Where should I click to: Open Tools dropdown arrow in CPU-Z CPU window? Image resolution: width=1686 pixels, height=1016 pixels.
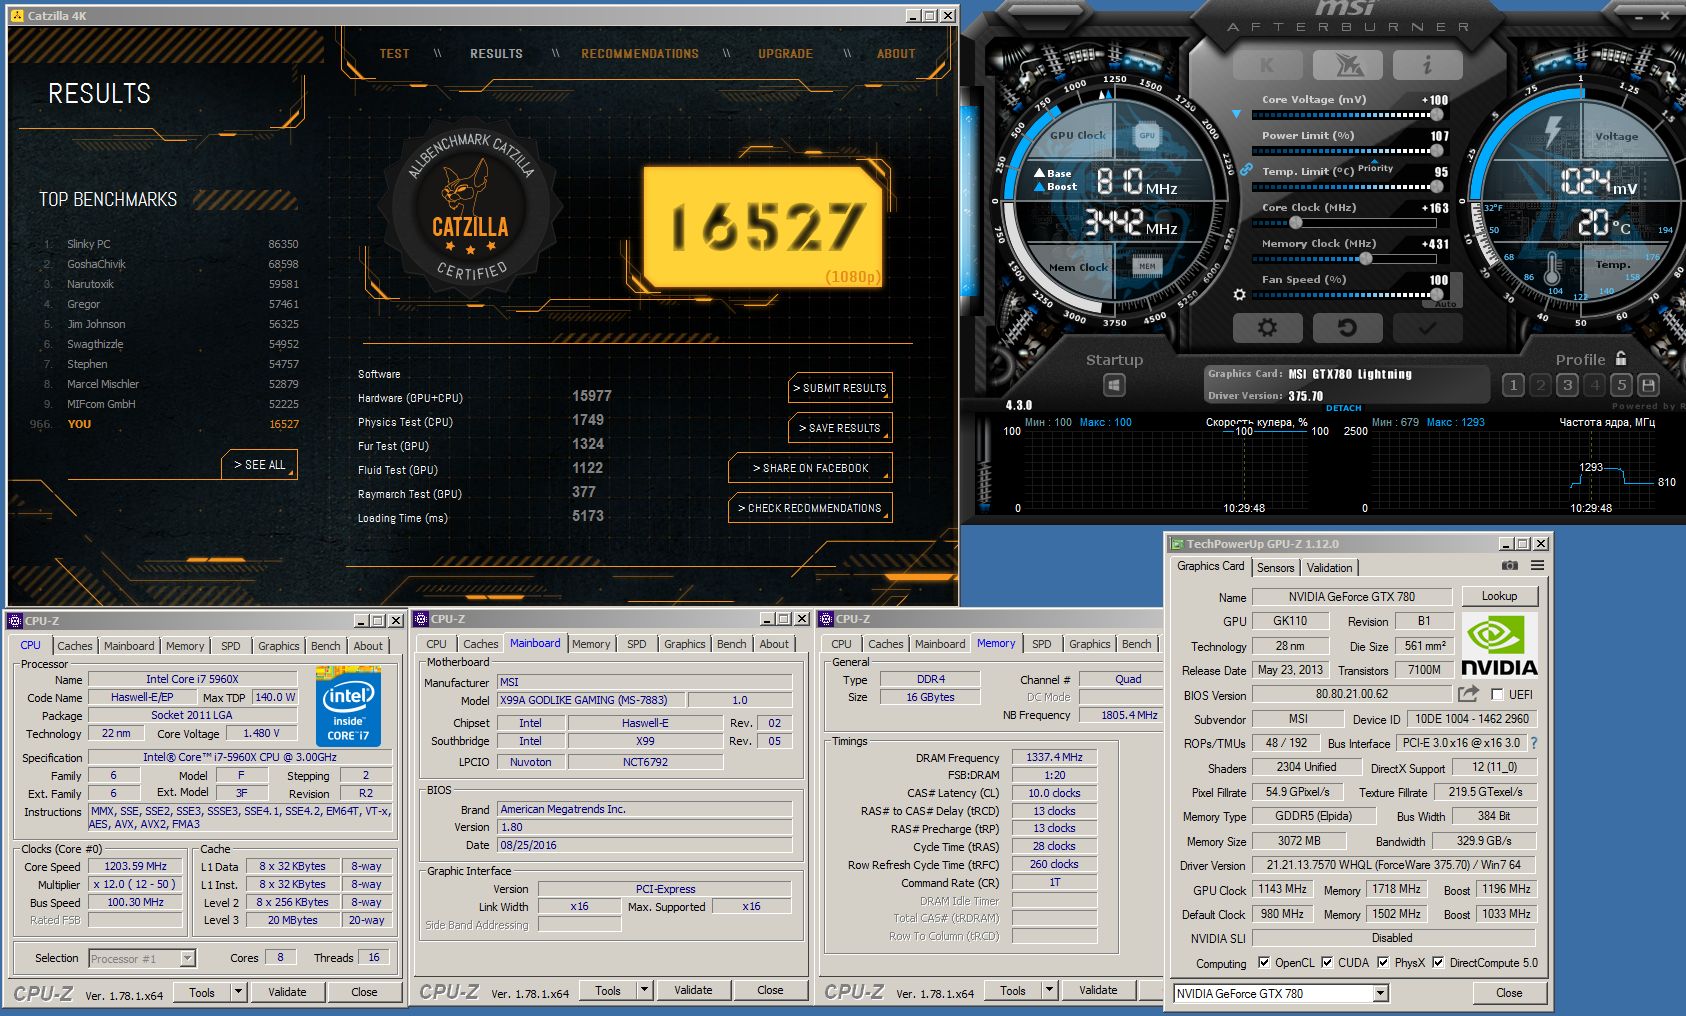(238, 992)
